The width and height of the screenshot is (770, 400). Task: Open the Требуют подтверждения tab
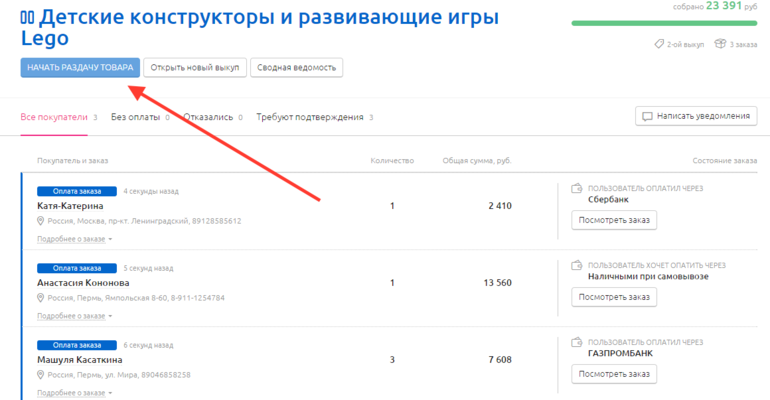click(309, 117)
